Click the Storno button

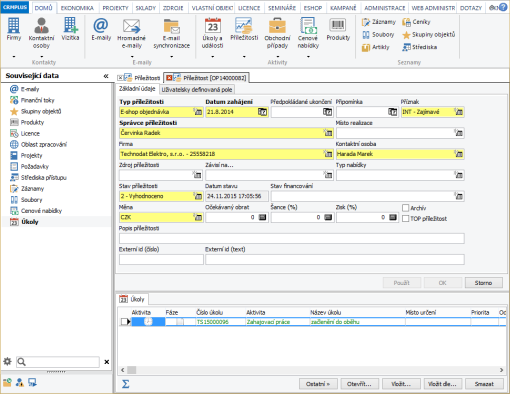click(483, 283)
